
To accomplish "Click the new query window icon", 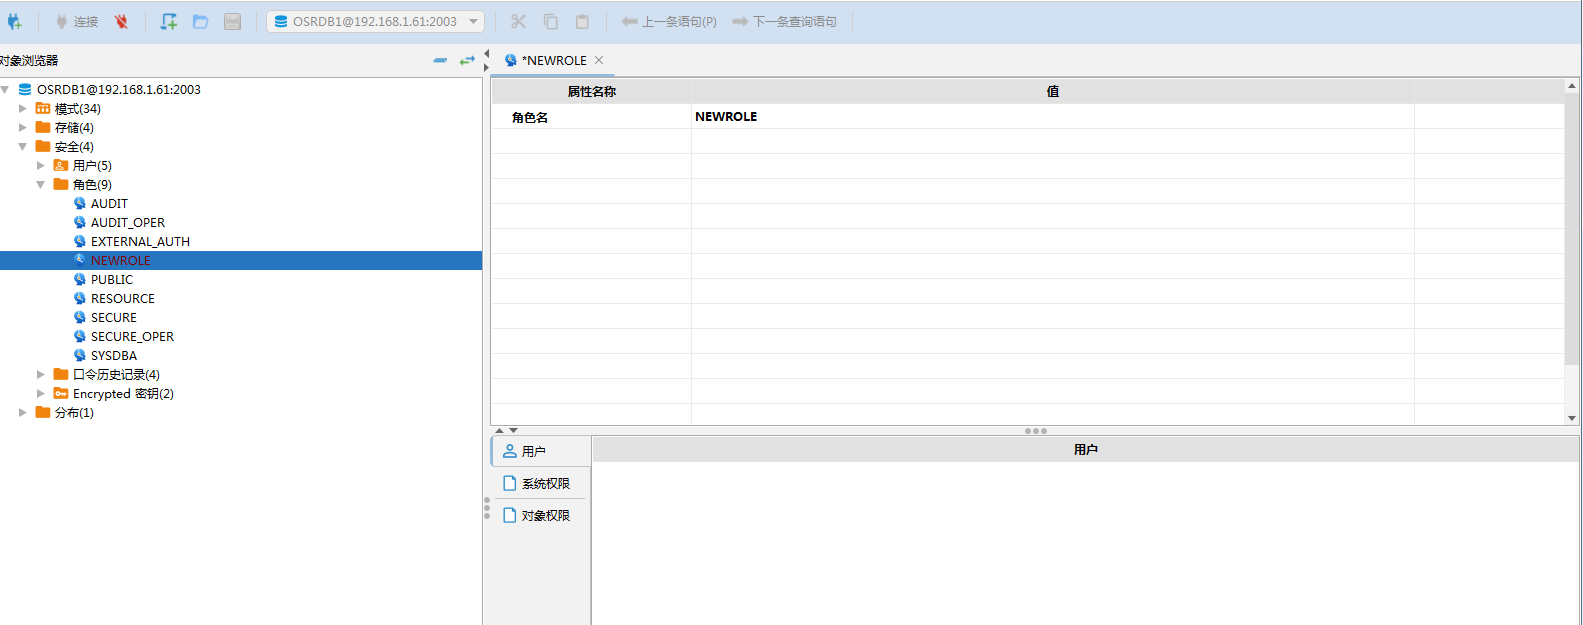I will (x=169, y=21).
